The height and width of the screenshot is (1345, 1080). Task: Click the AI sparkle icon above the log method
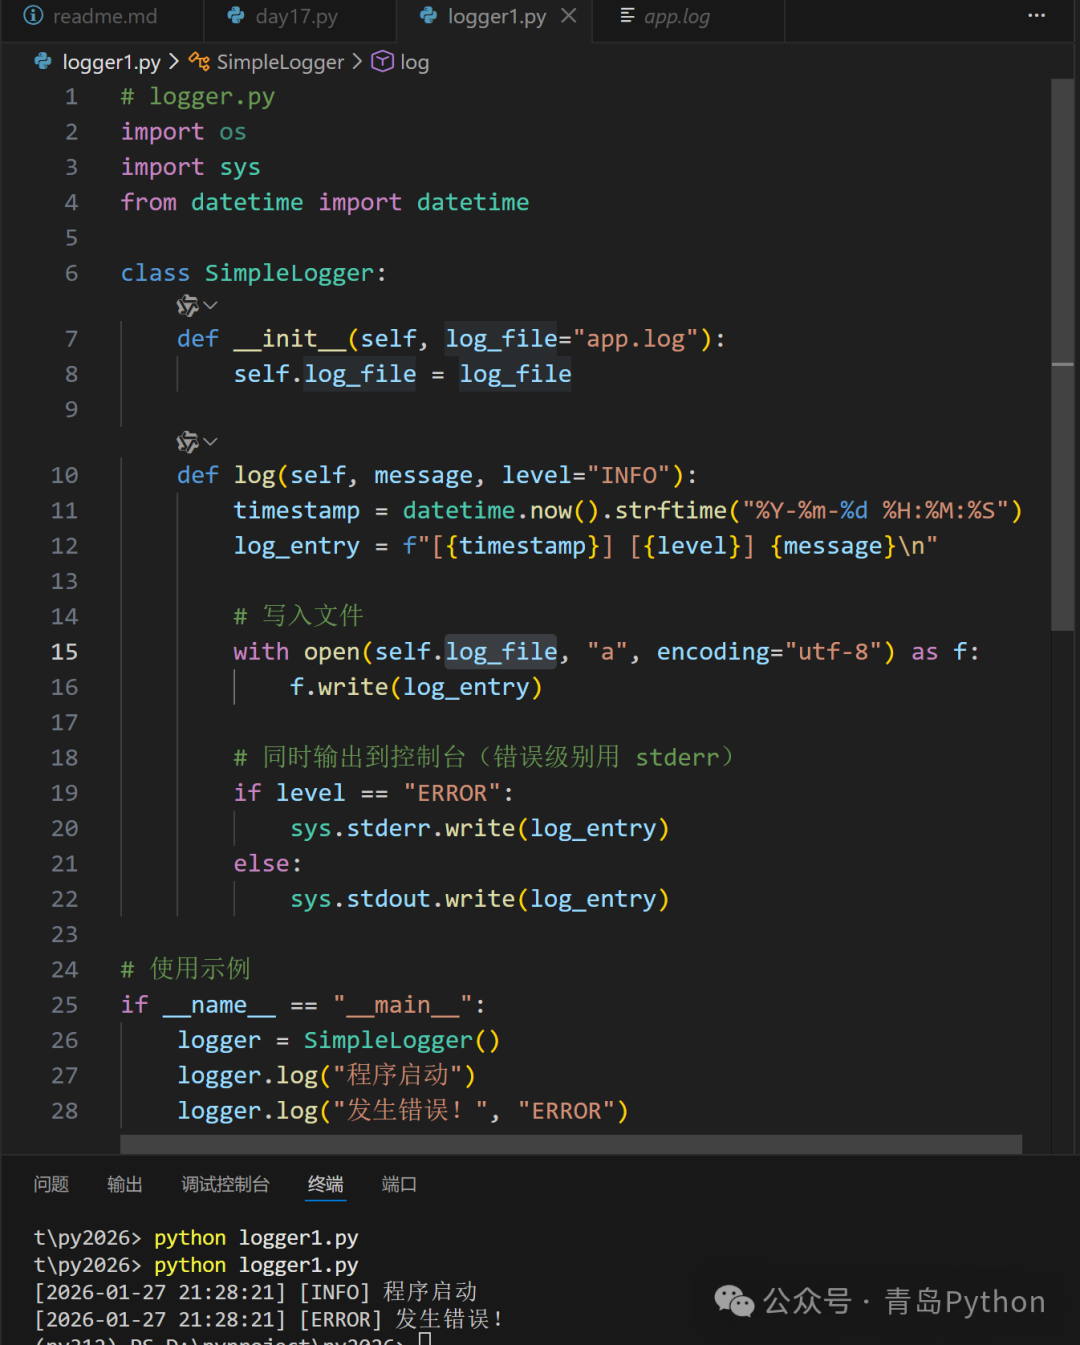(188, 441)
